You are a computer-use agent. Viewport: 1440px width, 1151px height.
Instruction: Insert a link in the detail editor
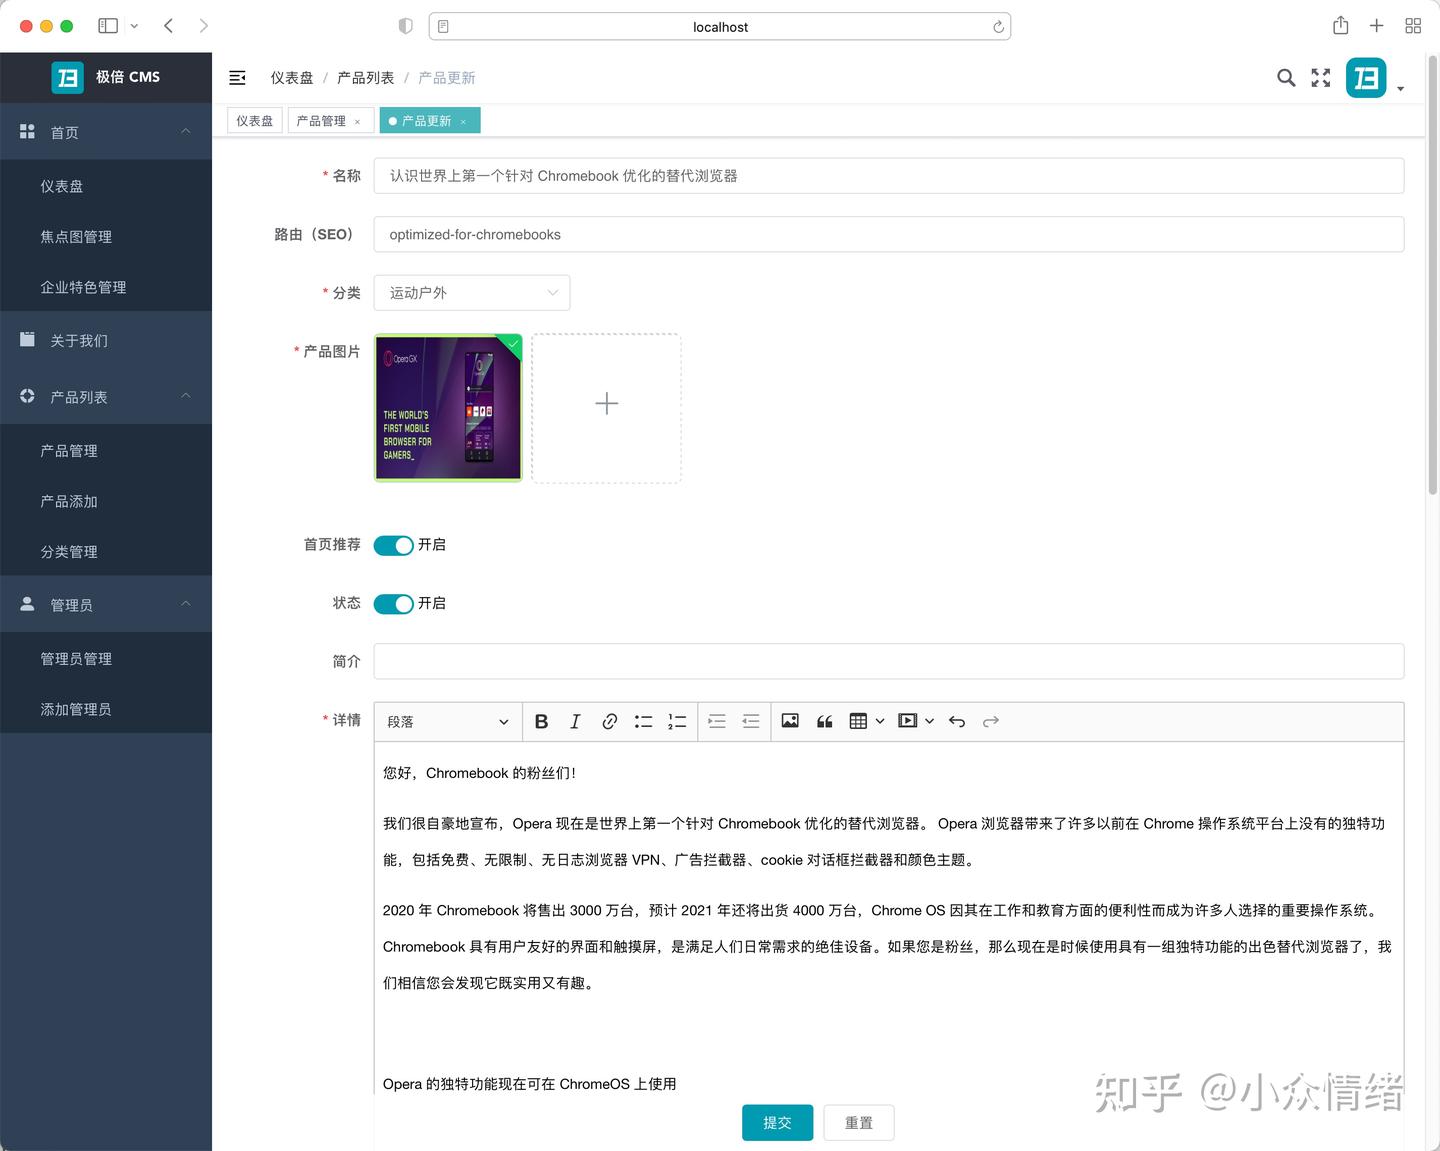point(609,721)
